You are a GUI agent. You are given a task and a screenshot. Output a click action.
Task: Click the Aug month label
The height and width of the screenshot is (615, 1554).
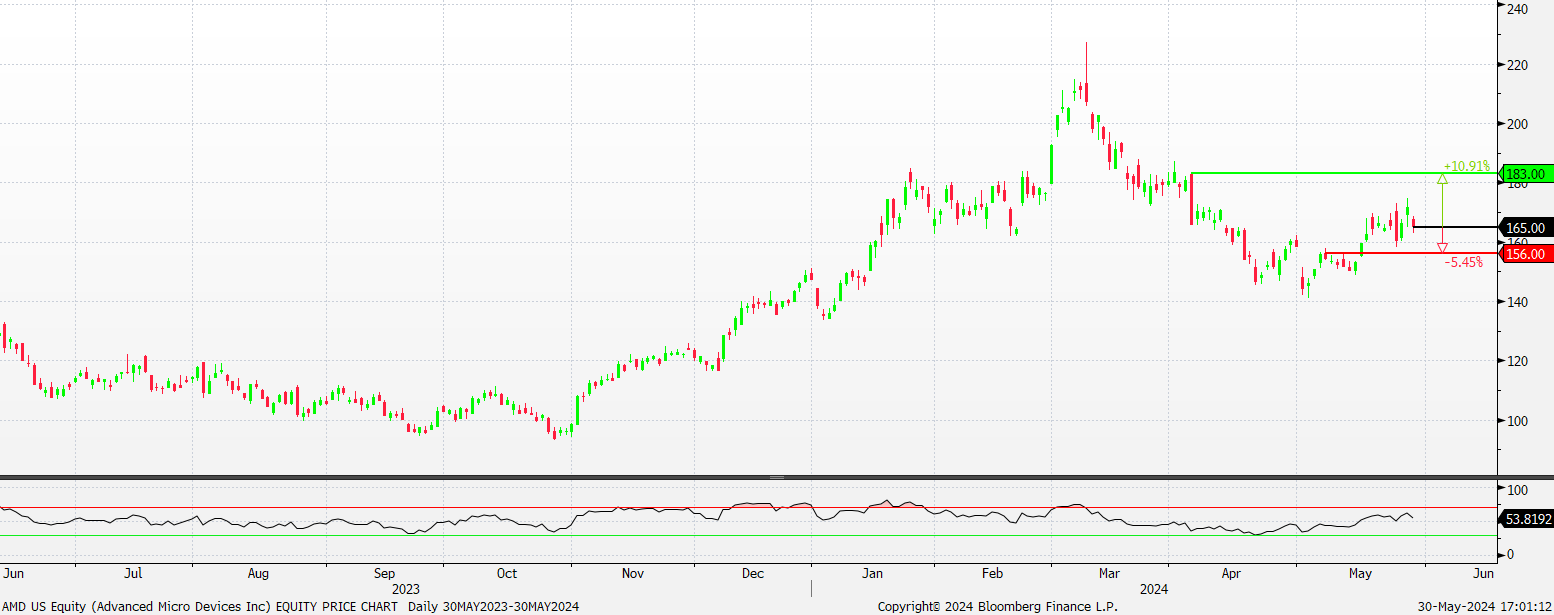(x=258, y=574)
